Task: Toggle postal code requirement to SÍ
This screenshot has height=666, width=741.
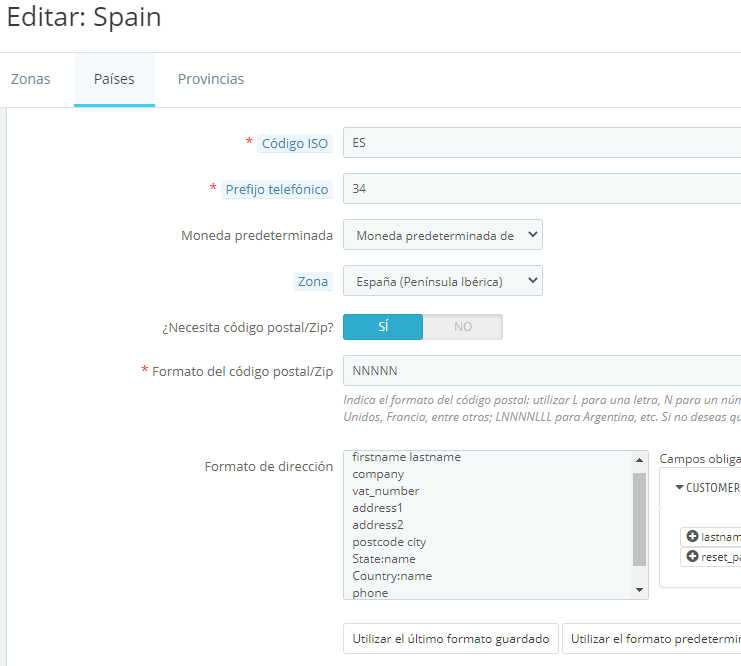Action: [383, 327]
